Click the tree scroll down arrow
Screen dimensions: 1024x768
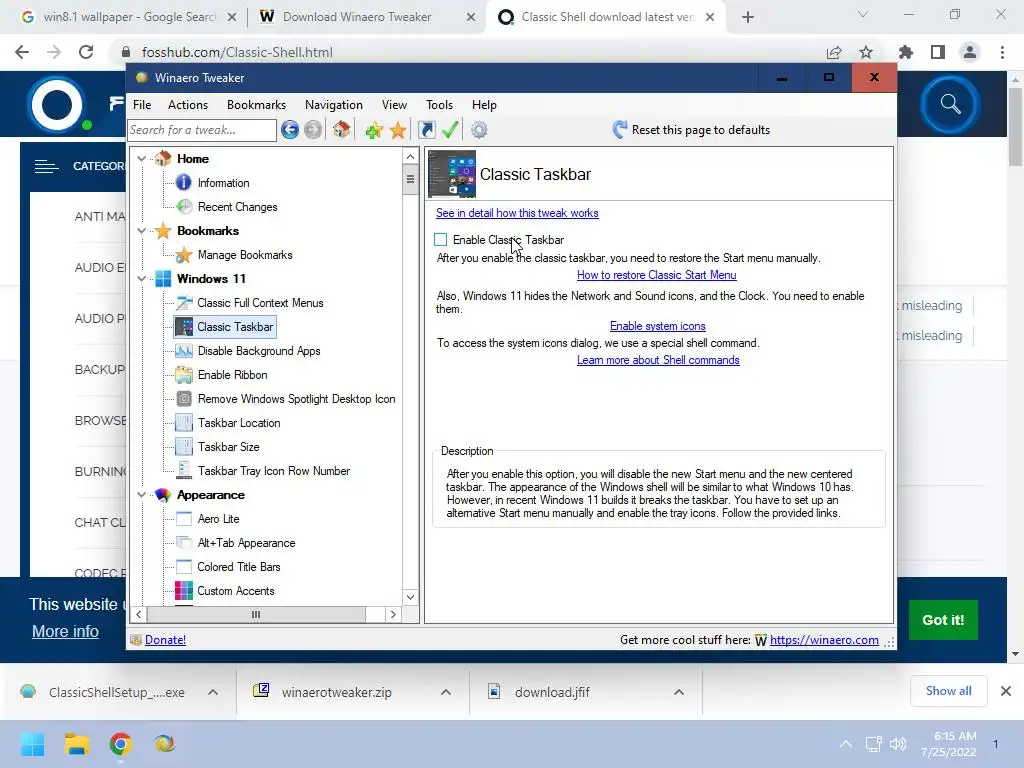pyautogui.click(x=410, y=597)
